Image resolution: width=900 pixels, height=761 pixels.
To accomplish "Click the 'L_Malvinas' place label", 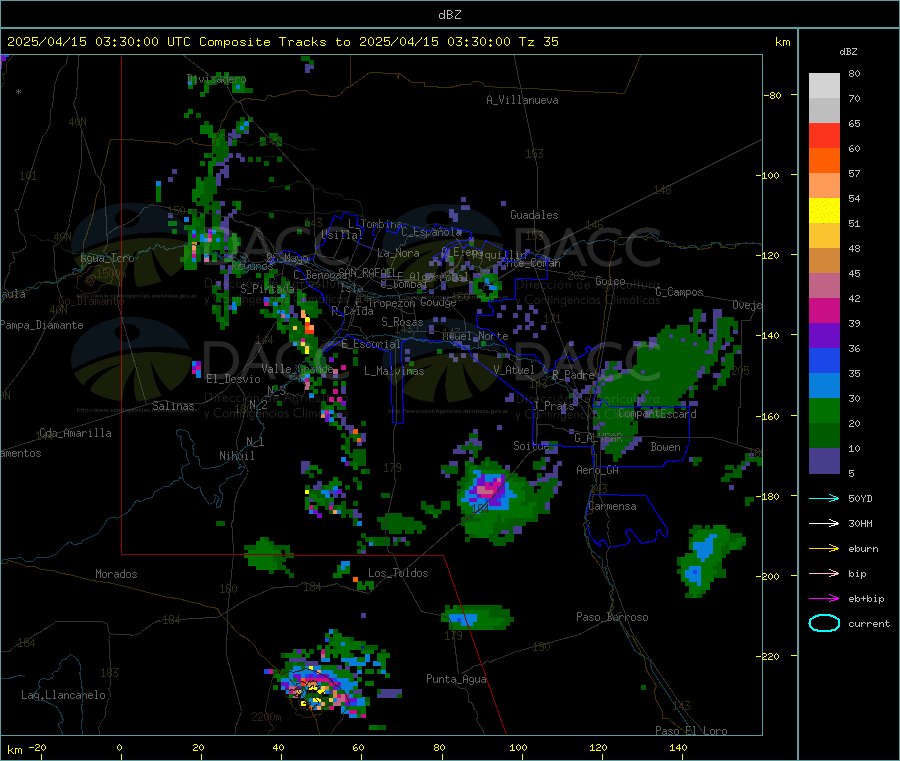I will point(394,371).
